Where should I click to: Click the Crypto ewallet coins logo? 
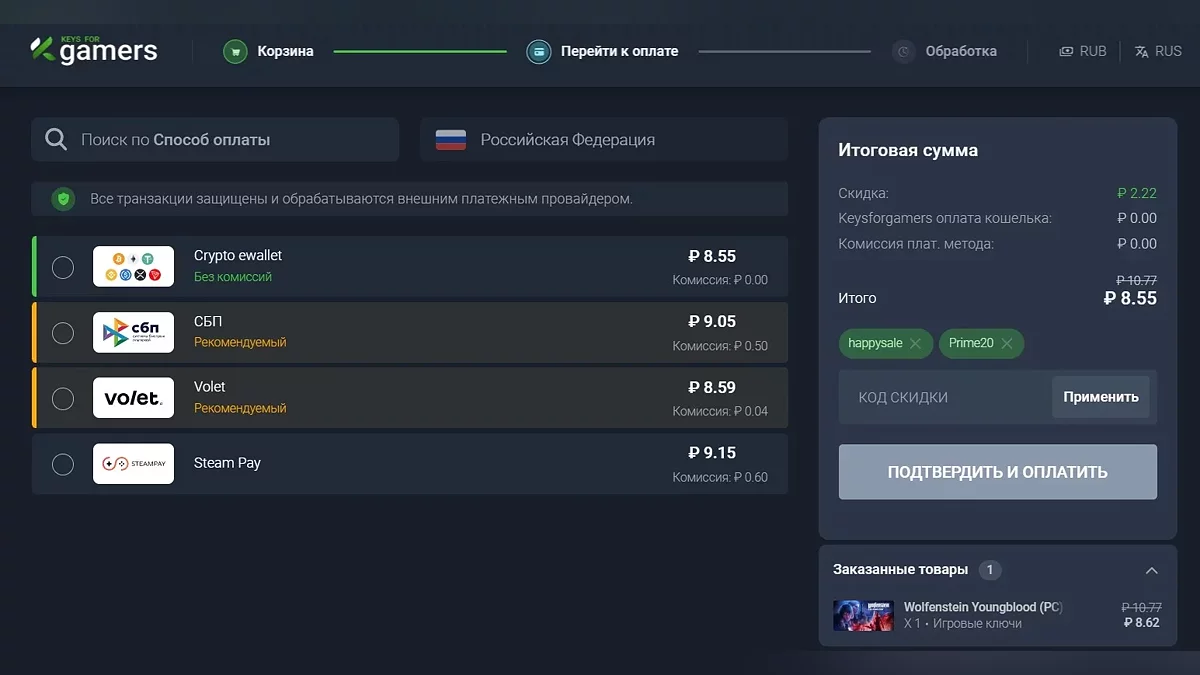[133, 267]
